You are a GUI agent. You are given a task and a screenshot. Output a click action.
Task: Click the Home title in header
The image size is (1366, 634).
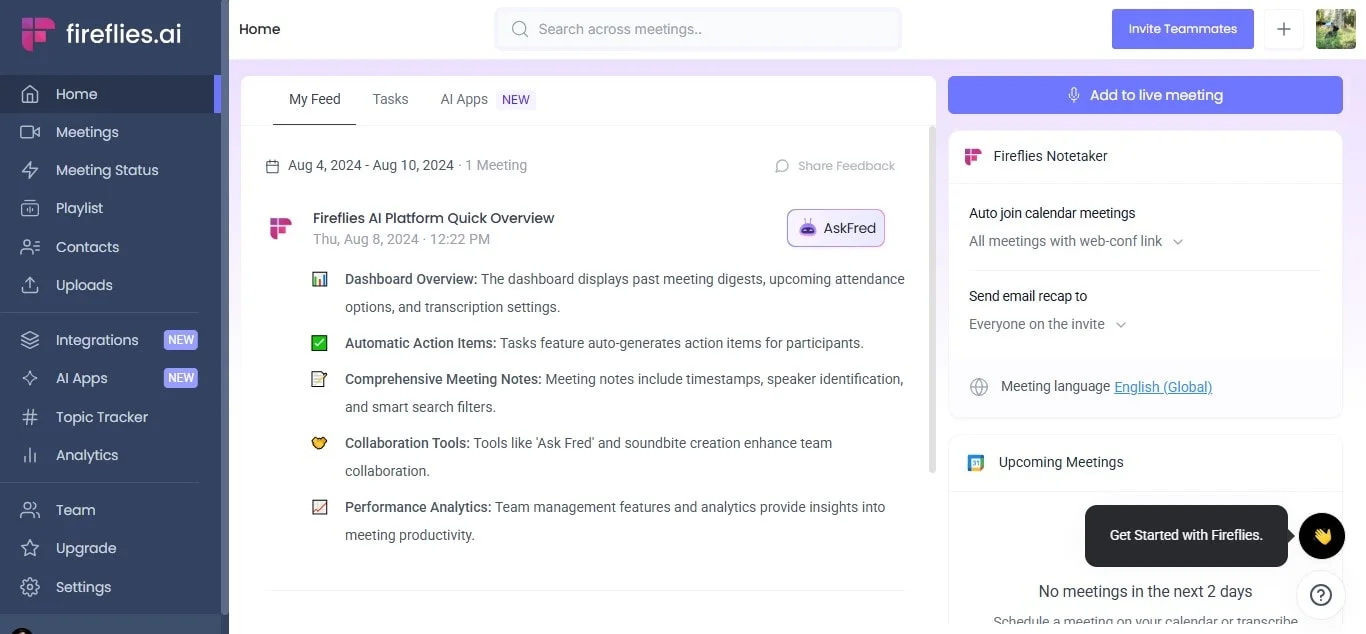point(259,29)
